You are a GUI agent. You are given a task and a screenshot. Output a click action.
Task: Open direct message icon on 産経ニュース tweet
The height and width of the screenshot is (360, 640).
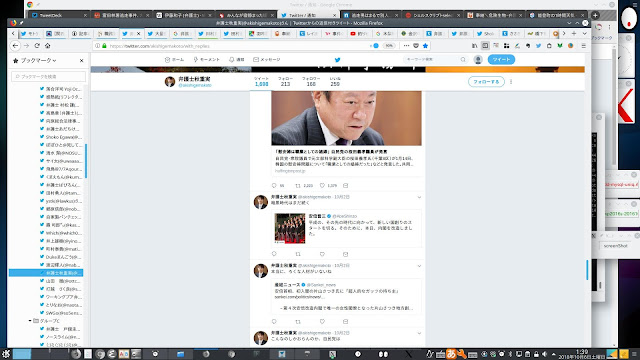coord(345,322)
